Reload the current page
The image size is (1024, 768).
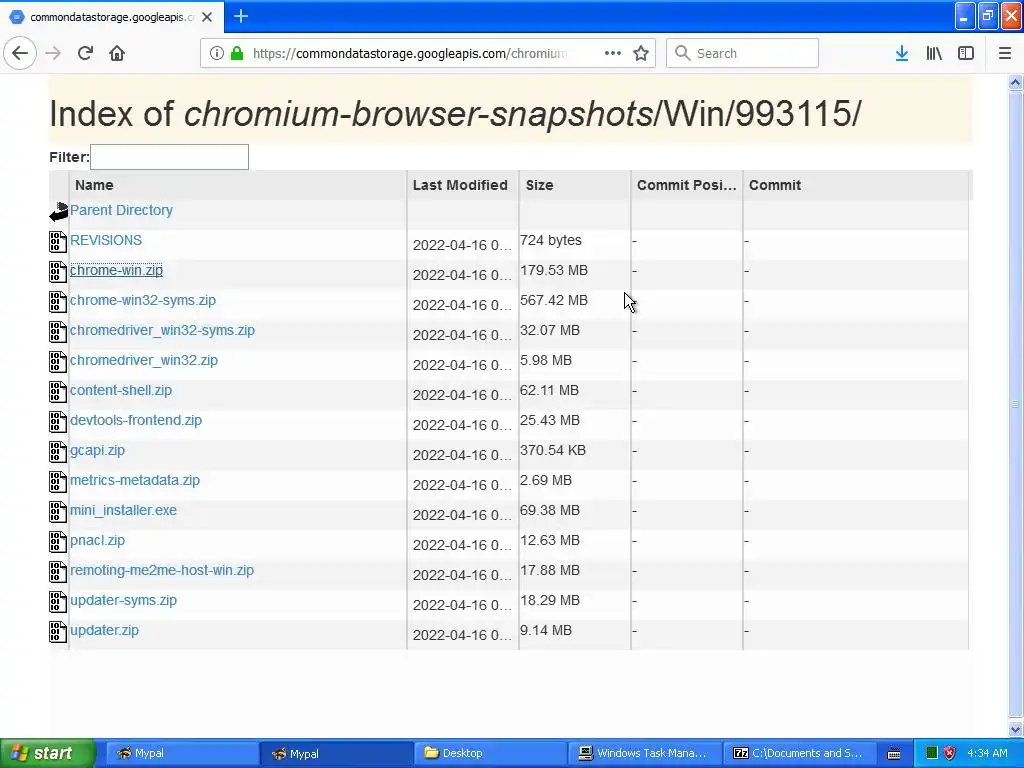click(x=86, y=53)
